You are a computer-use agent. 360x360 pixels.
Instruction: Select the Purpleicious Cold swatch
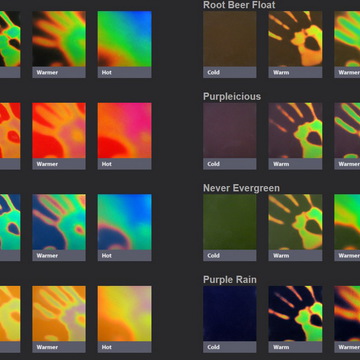point(230,130)
